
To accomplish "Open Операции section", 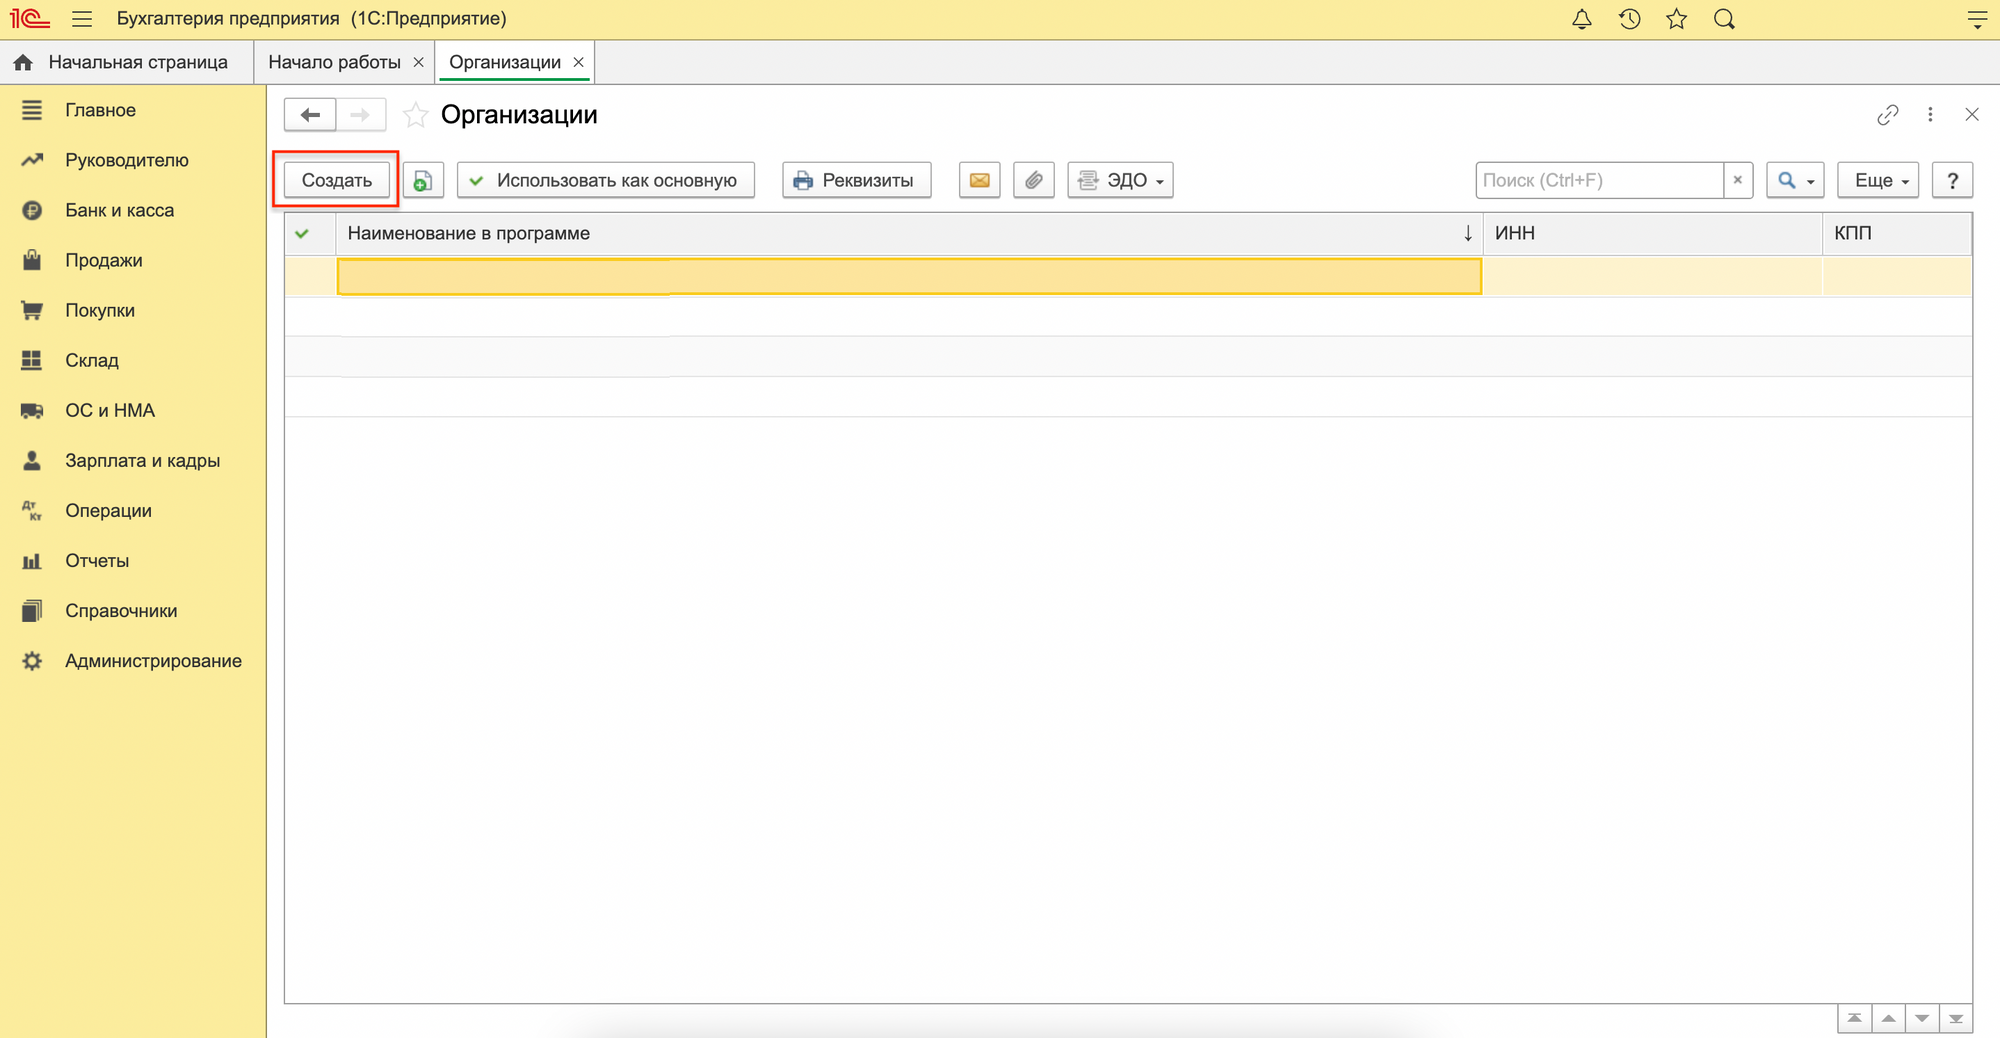I will pos(108,510).
